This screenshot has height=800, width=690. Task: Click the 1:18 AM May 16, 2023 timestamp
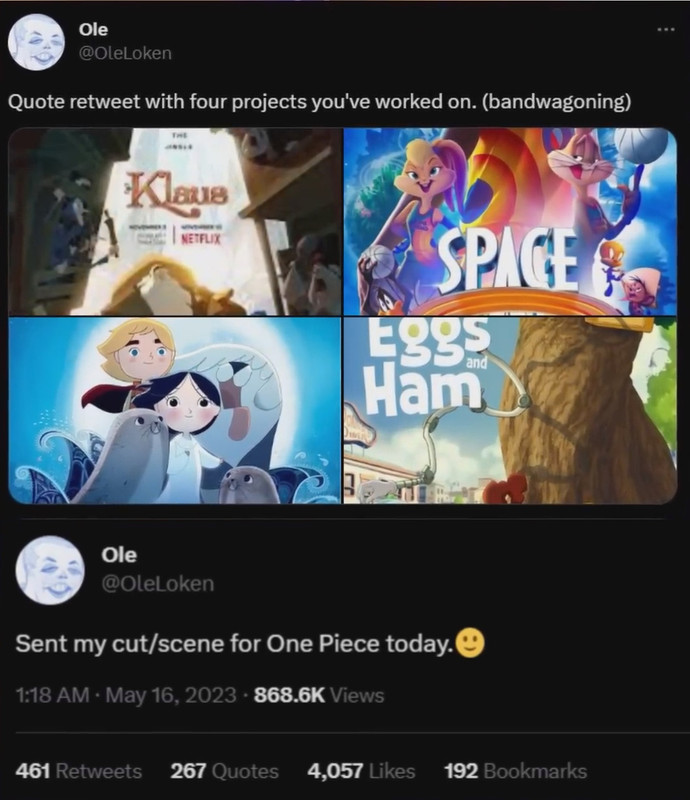[x=126, y=695]
